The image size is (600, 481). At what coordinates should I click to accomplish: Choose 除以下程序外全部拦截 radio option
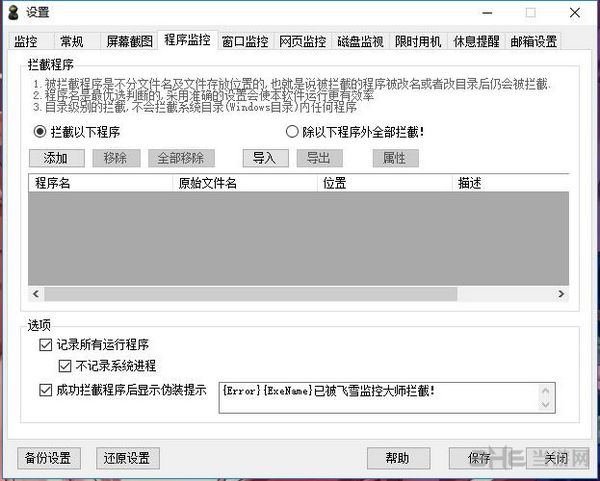[355, 132]
